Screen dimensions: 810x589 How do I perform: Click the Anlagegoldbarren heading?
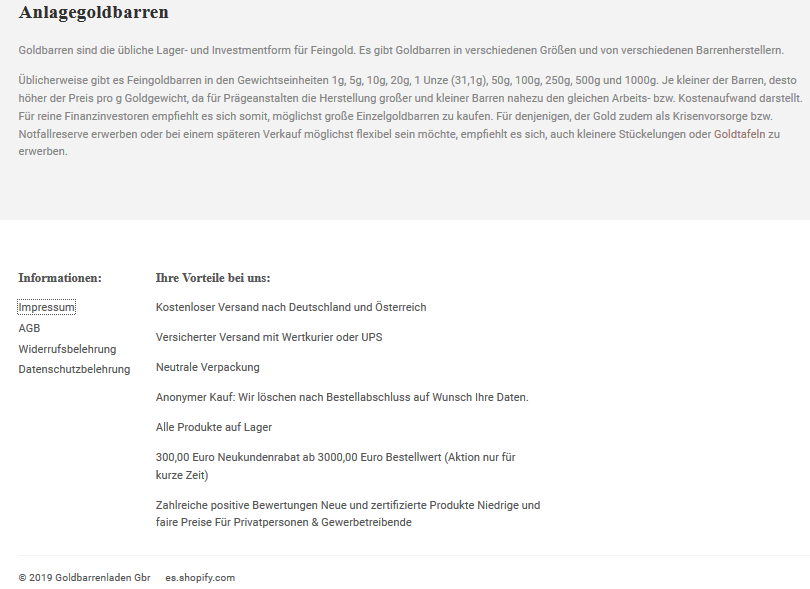tap(93, 13)
